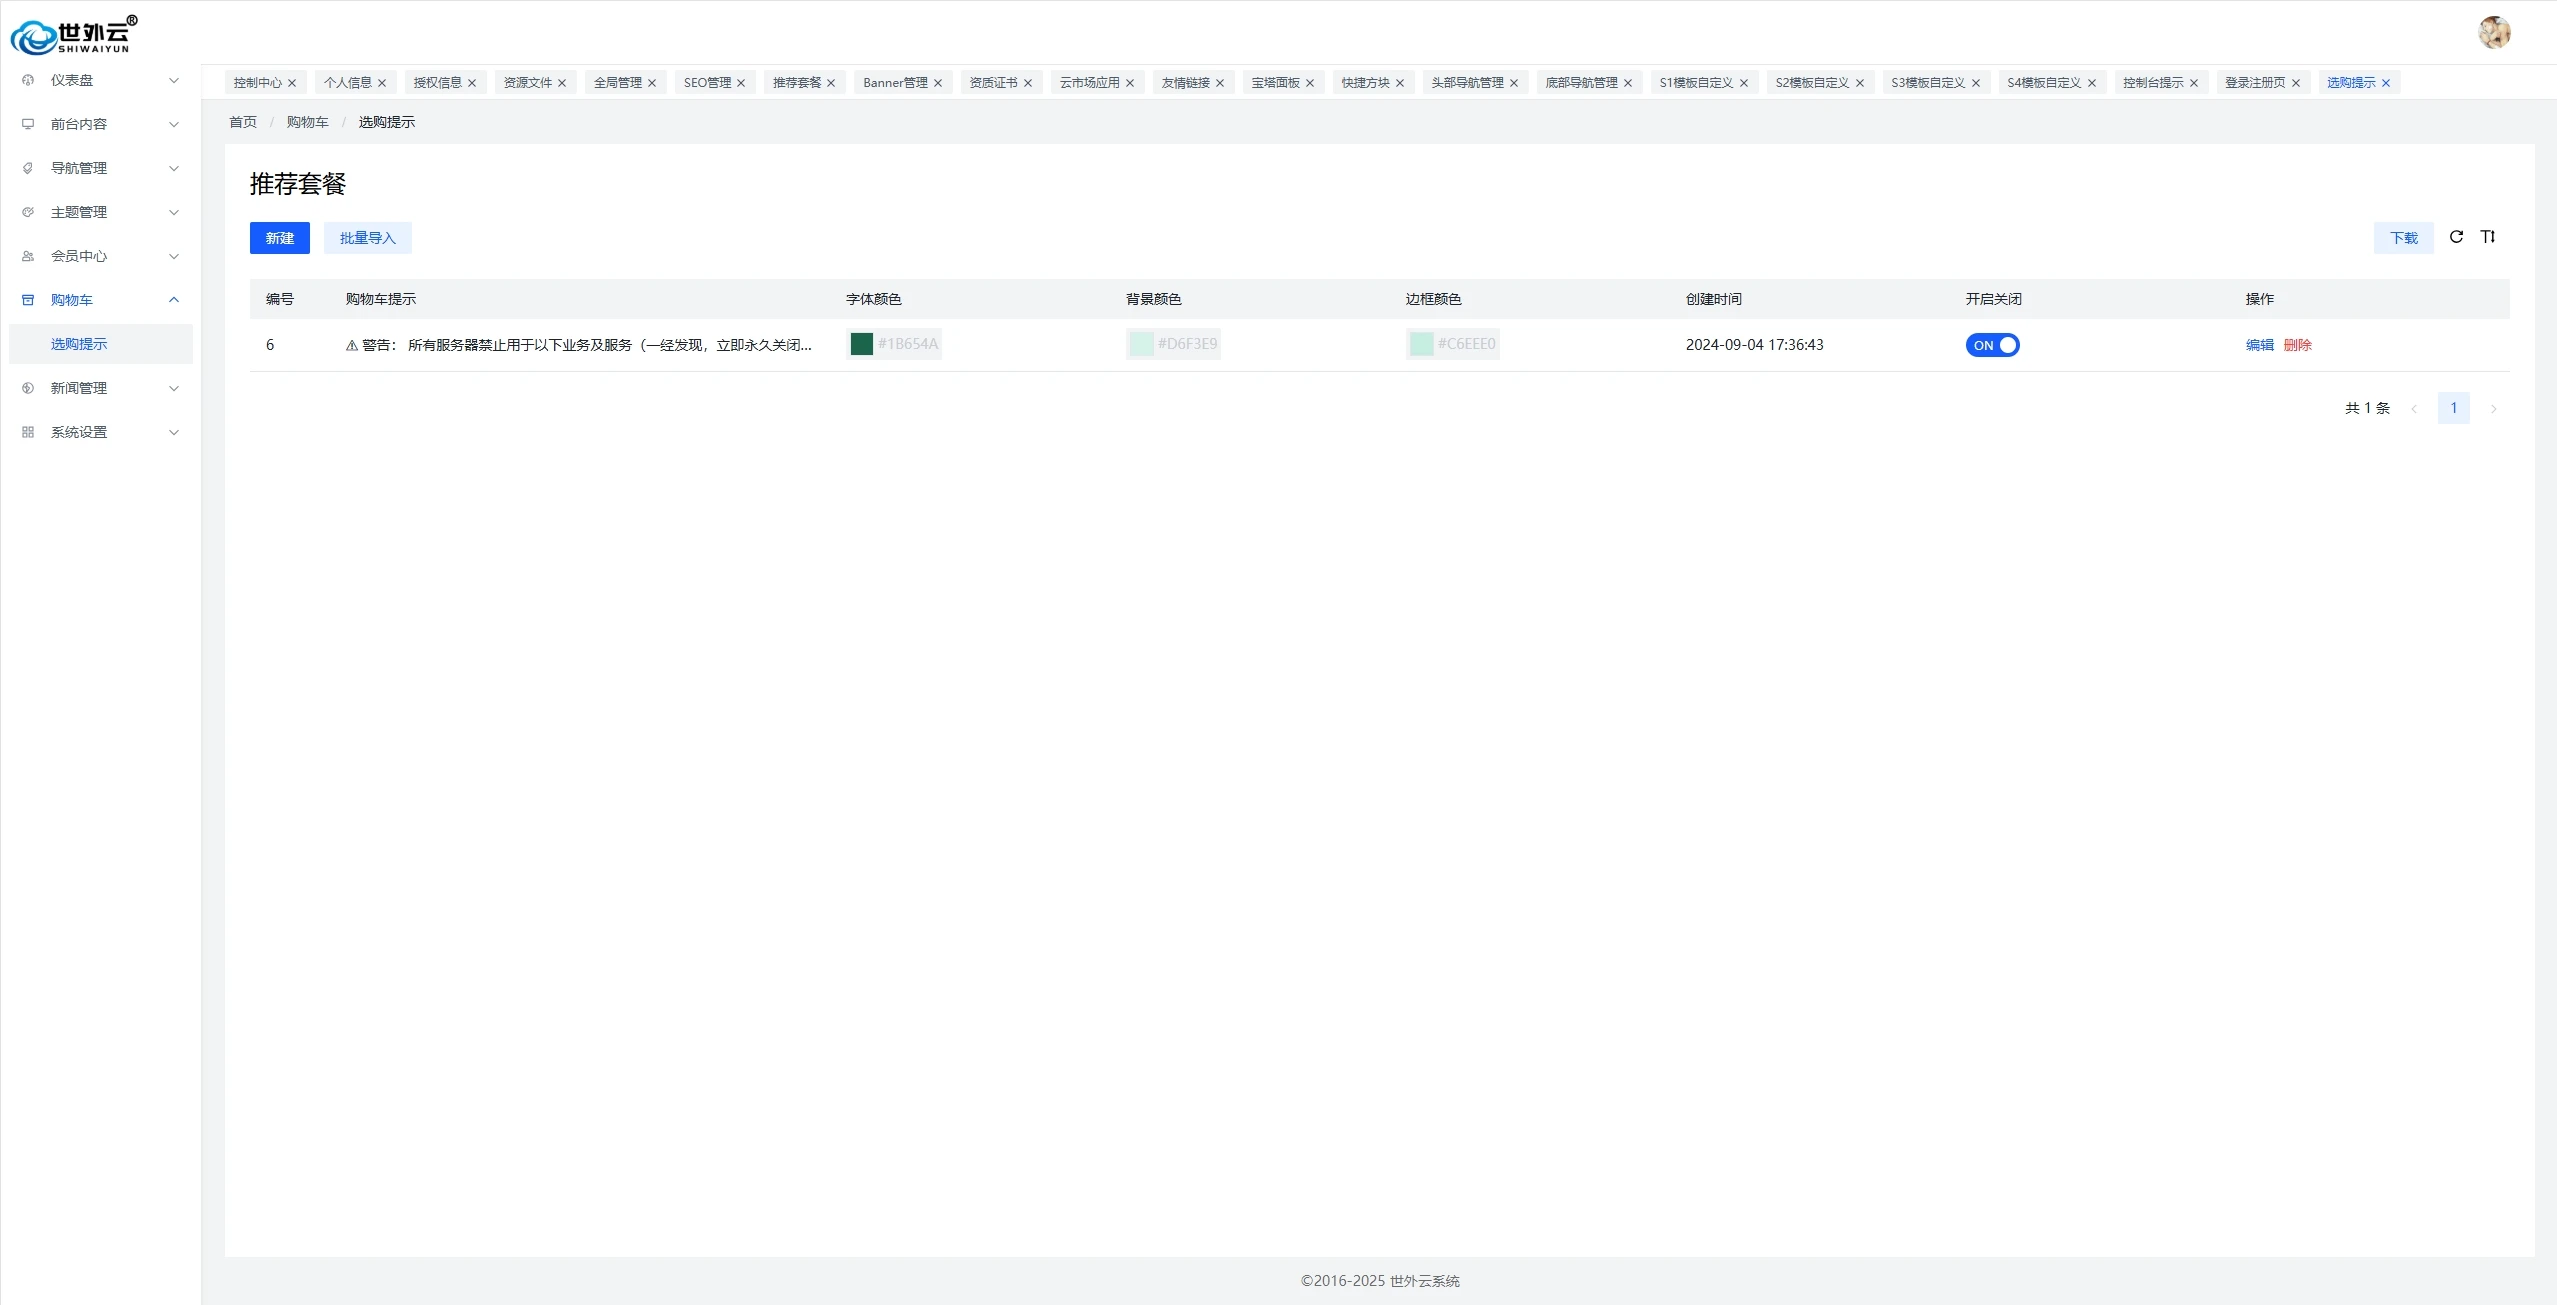
Task: Click the 购物车 sidebar cart icon
Action: pyautogui.click(x=28, y=300)
